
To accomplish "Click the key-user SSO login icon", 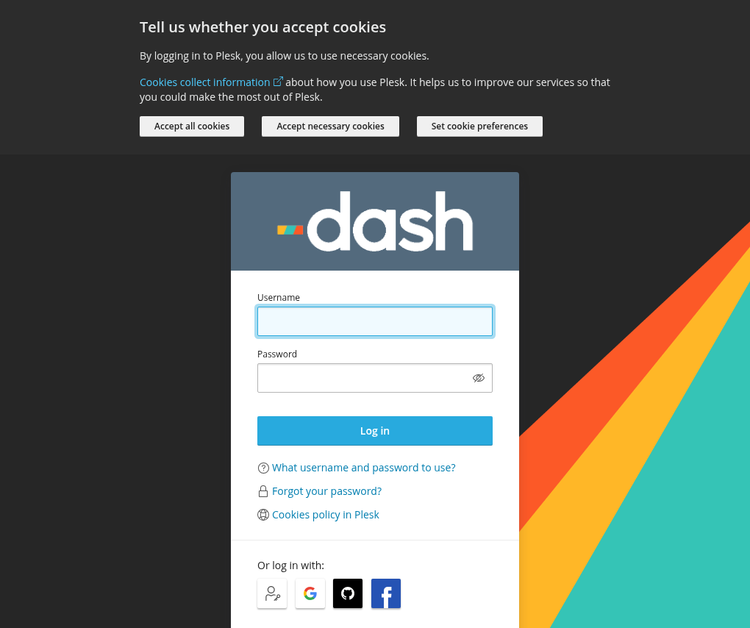I will tap(272, 594).
